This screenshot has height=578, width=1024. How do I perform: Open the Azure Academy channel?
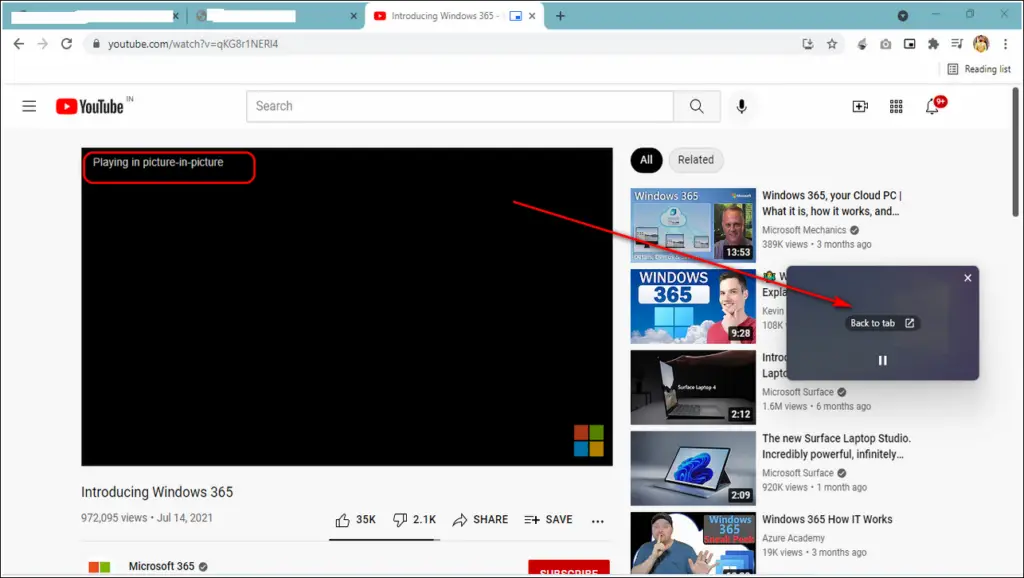pyautogui.click(x=793, y=538)
